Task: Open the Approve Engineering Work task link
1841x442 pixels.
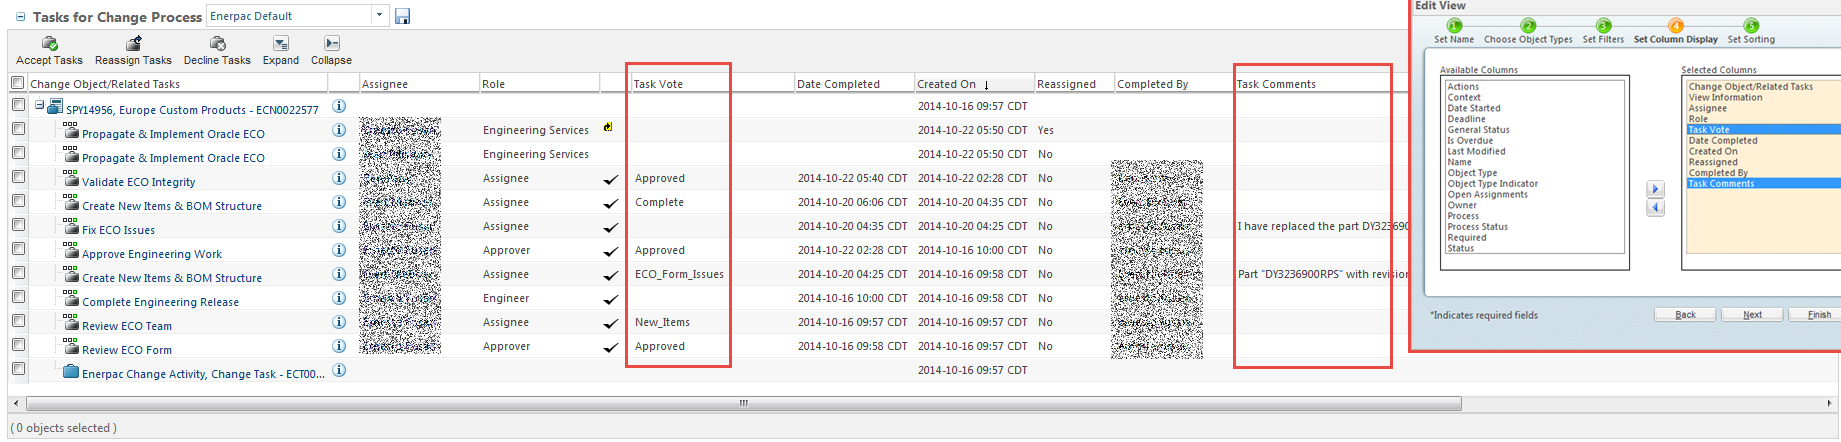Action: (152, 254)
